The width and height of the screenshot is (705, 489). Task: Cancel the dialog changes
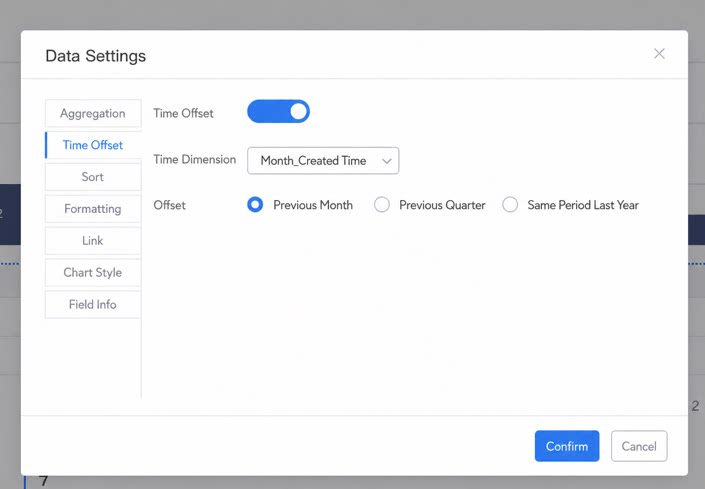[x=639, y=446]
